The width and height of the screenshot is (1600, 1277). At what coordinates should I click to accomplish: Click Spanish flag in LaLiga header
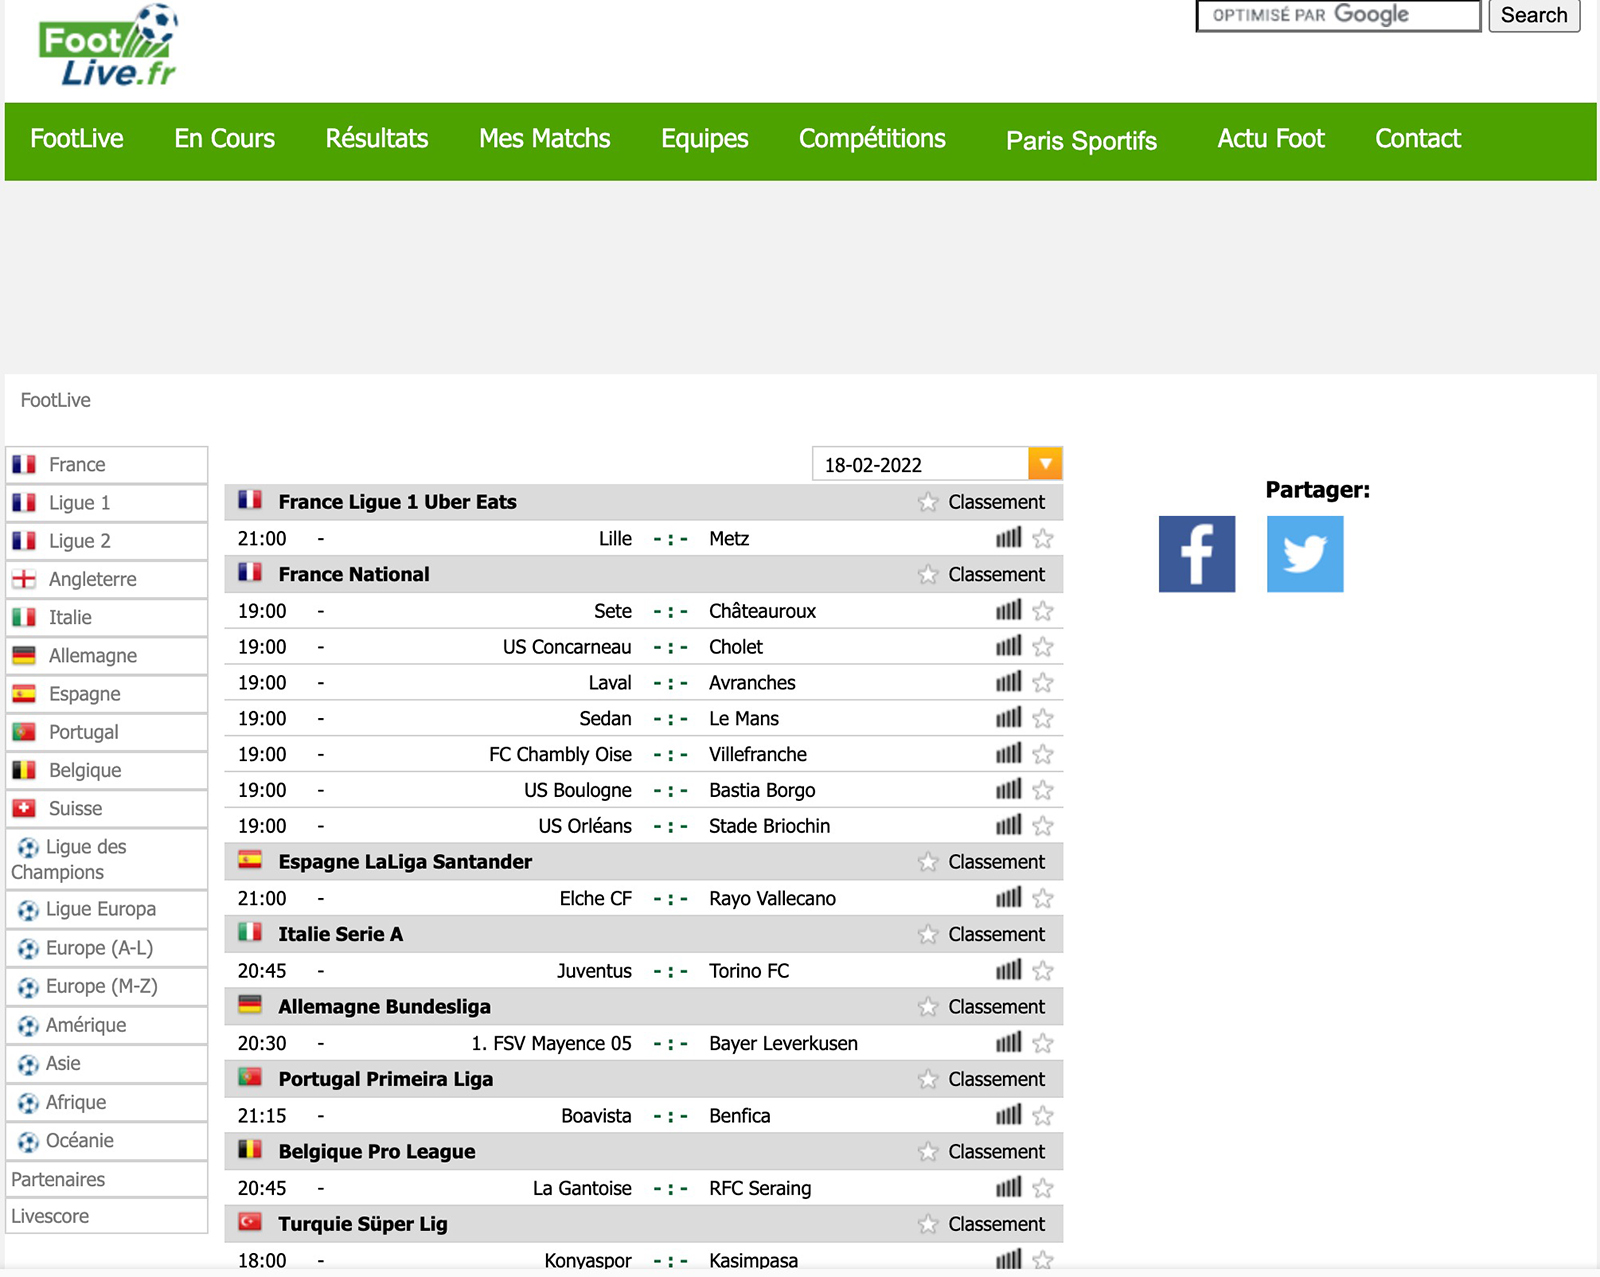tap(250, 860)
